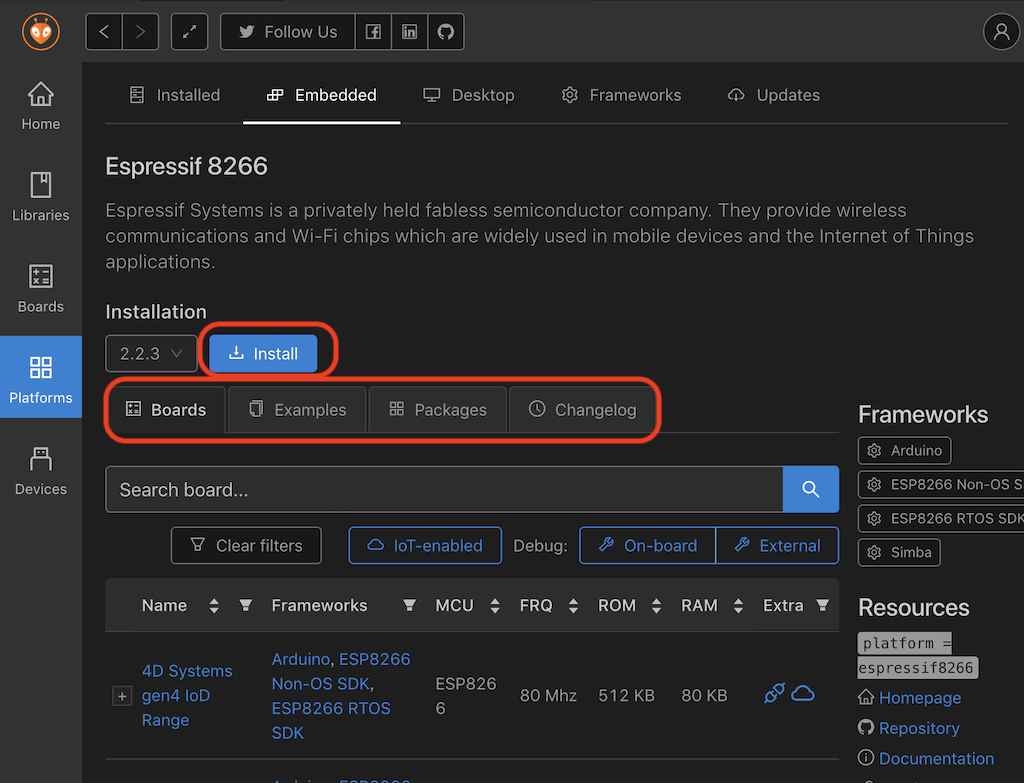This screenshot has width=1024, height=783.
Task: Click the Clear filters button
Action: tap(246, 545)
